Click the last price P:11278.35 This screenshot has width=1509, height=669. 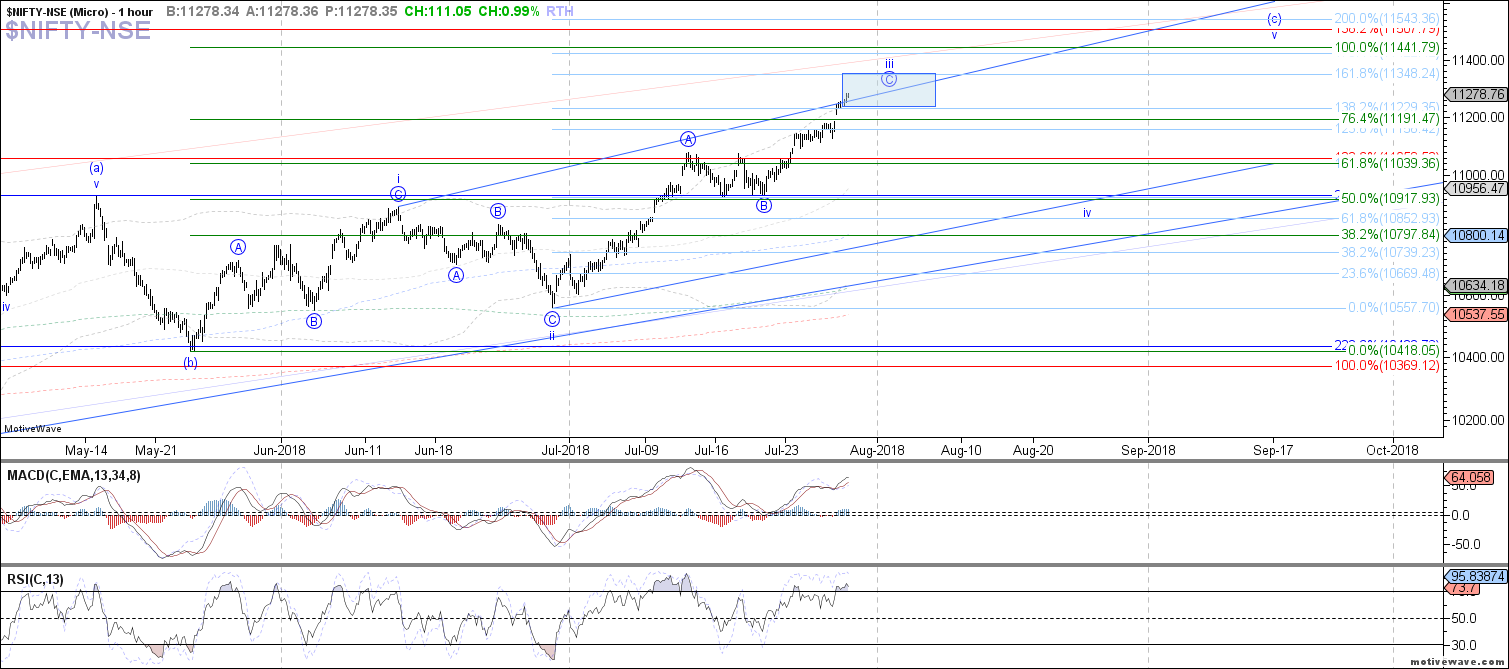click(x=363, y=10)
